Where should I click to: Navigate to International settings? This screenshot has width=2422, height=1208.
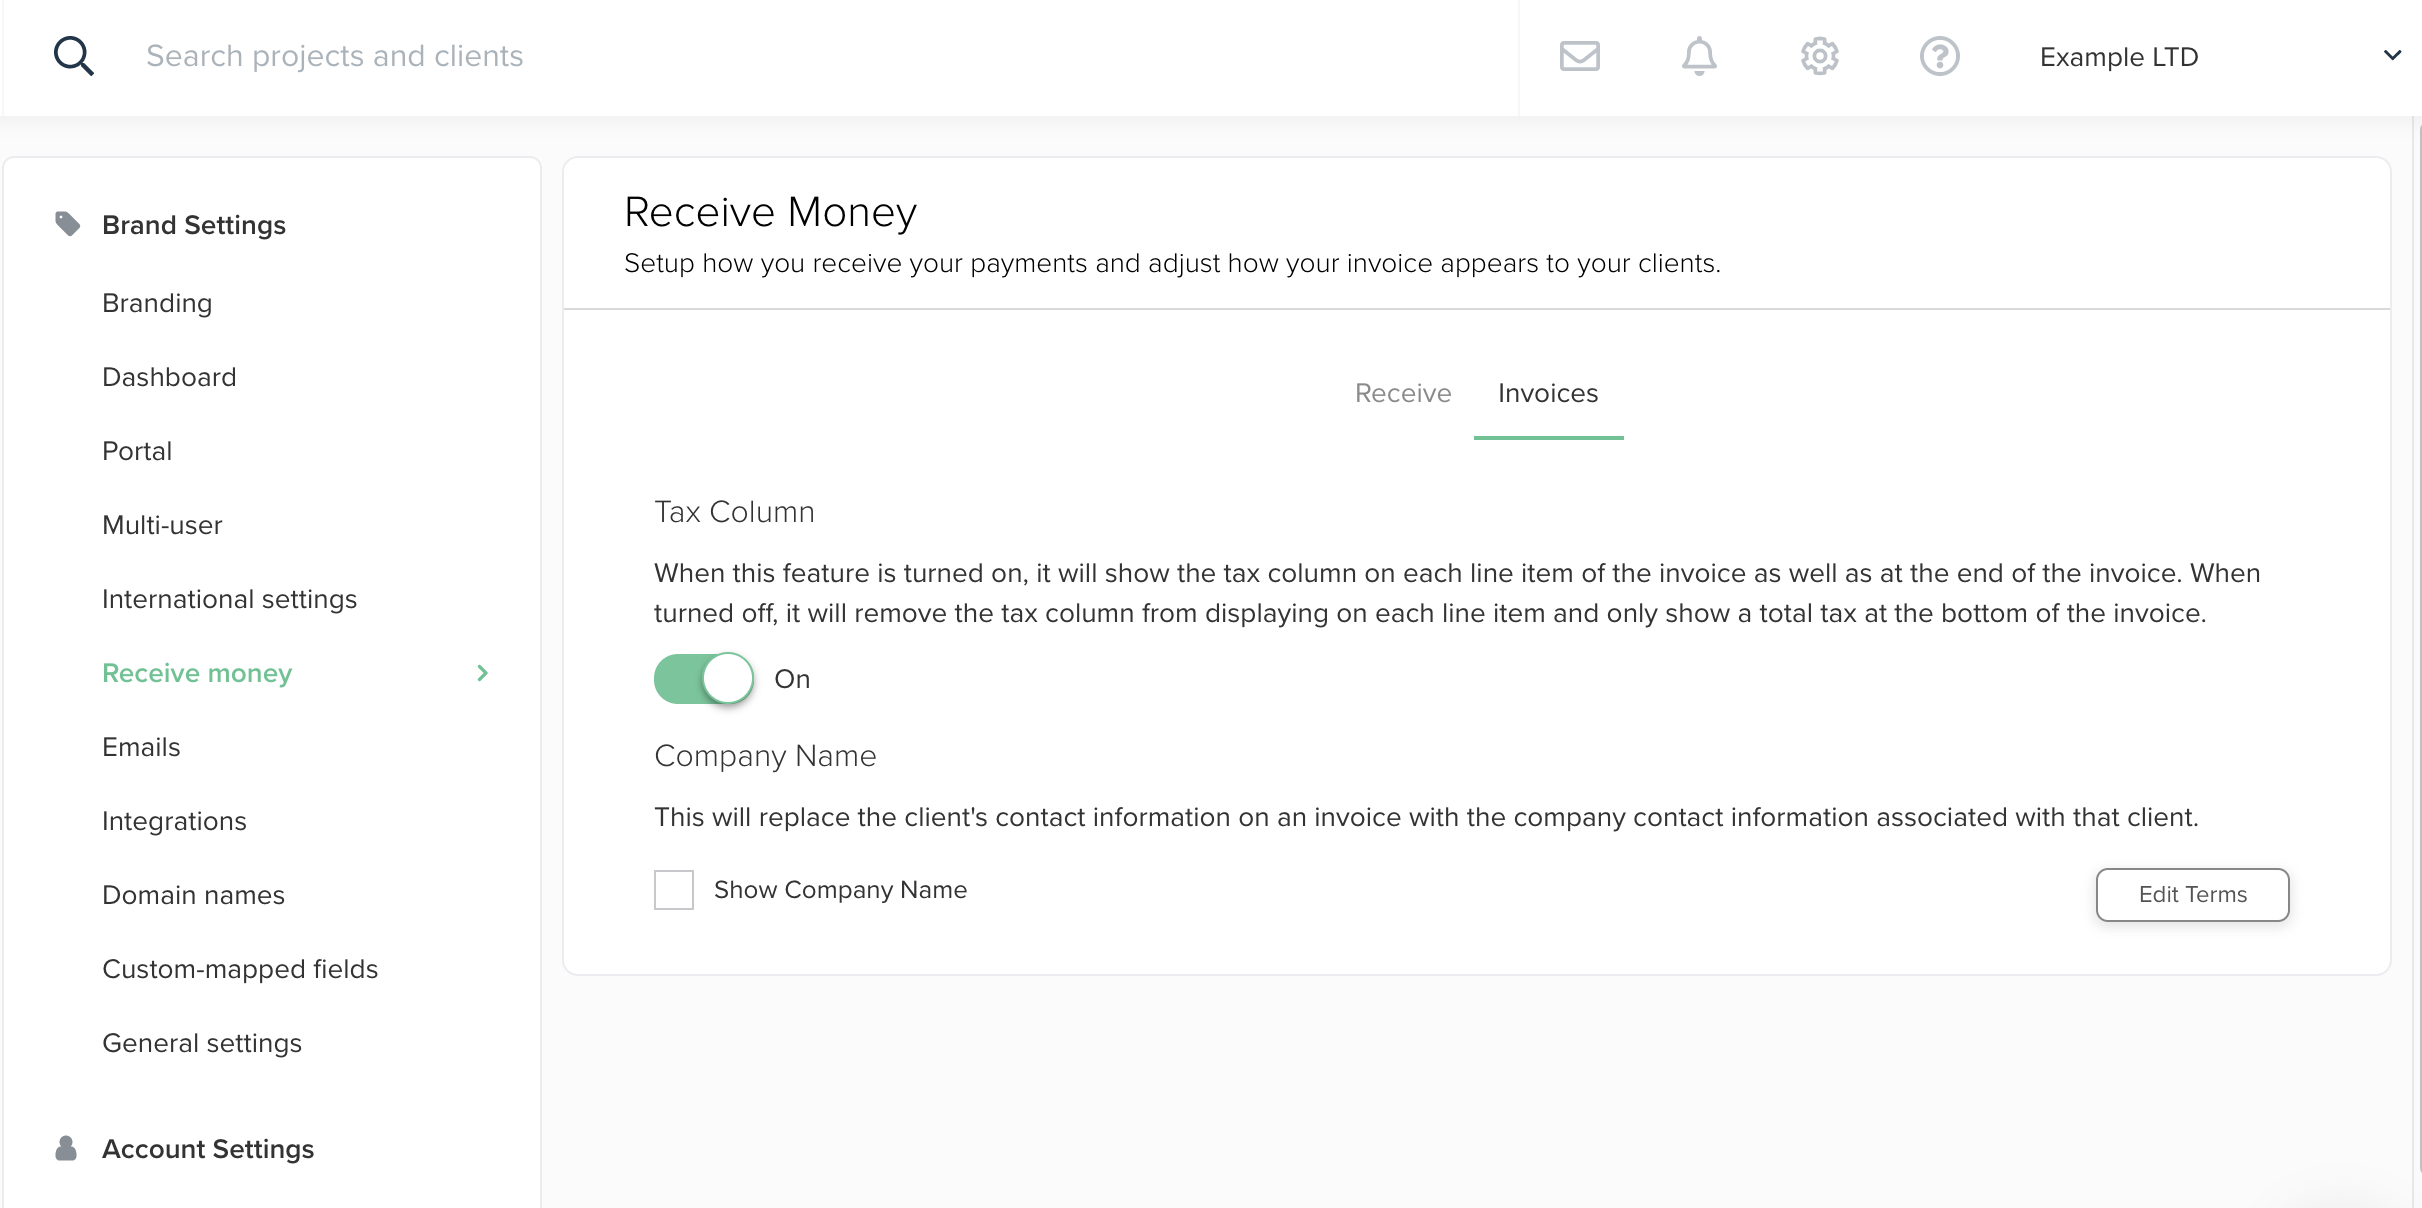pos(229,599)
